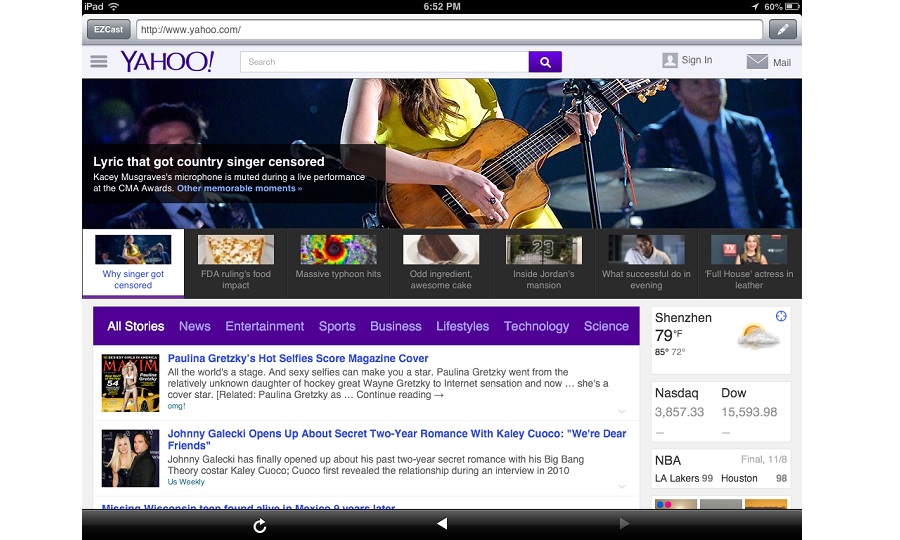Click the LA Lakers 99 score
The width and height of the screenshot is (900, 540).
(x=684, y=478)
